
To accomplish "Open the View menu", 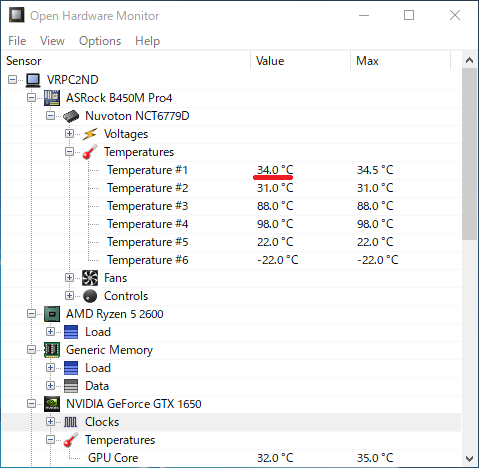I will coord(52,41).
